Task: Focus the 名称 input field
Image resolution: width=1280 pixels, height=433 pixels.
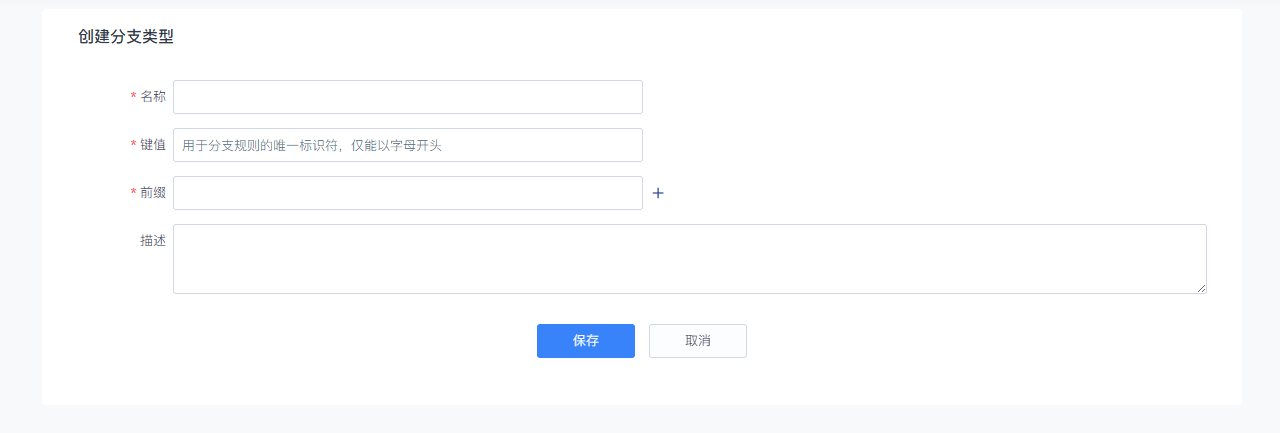Action: point(407,97)
